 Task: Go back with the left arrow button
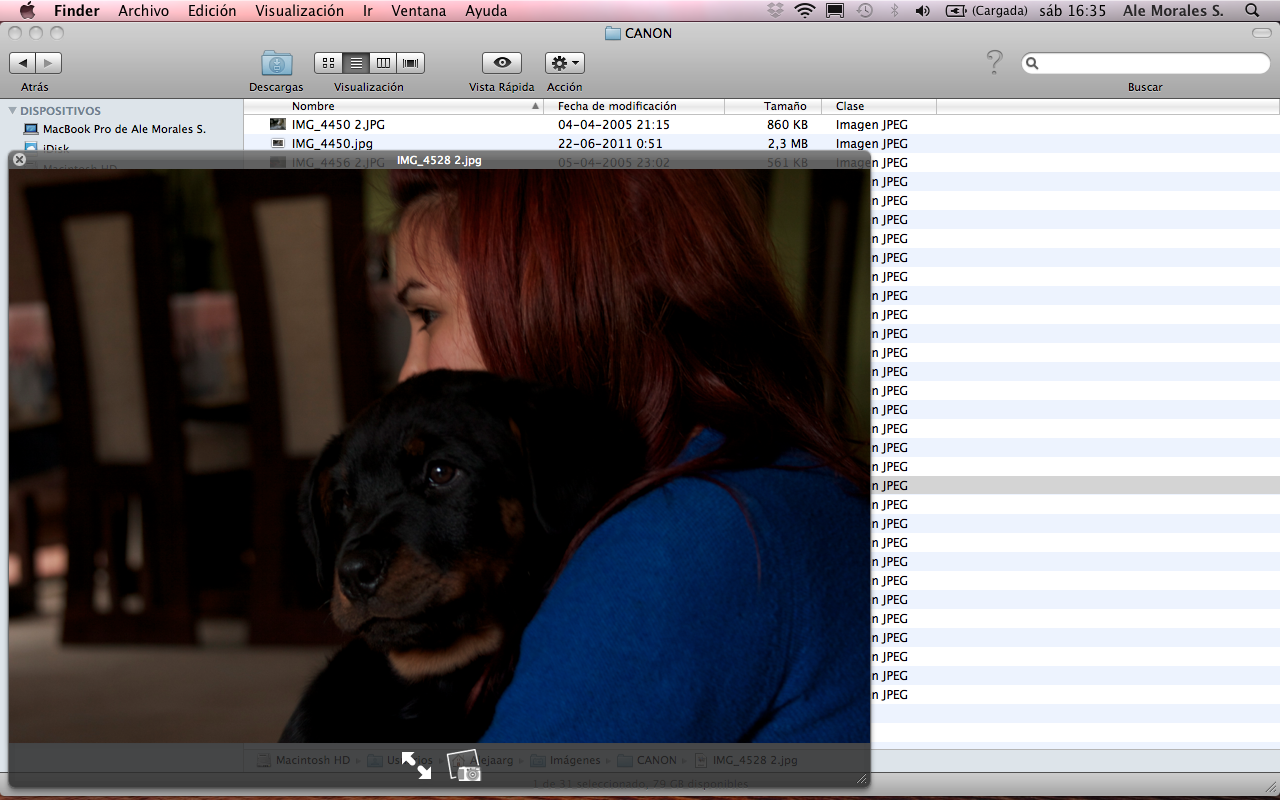coord(23,63)
